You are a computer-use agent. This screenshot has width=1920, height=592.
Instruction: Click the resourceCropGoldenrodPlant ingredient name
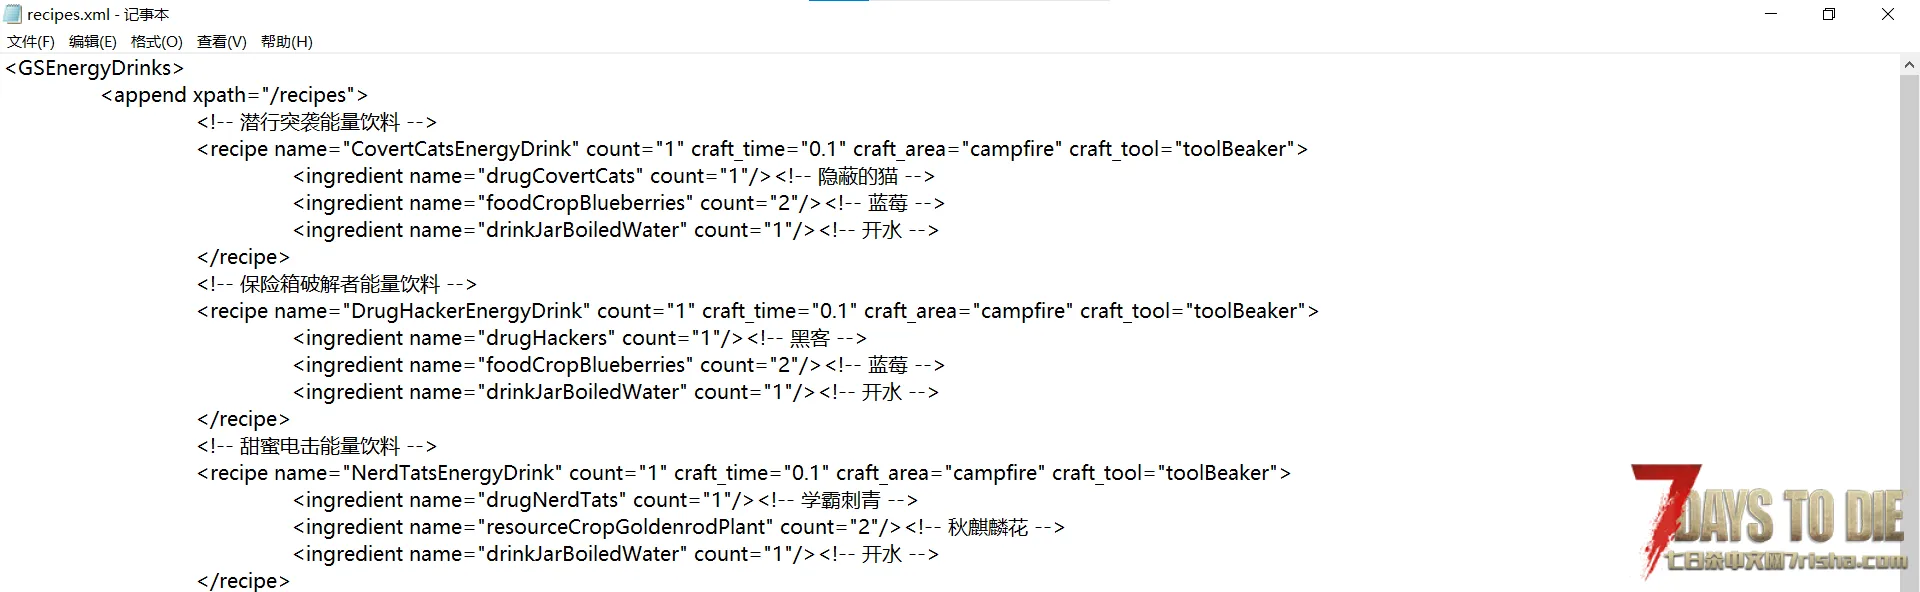(x=628, y=527)
